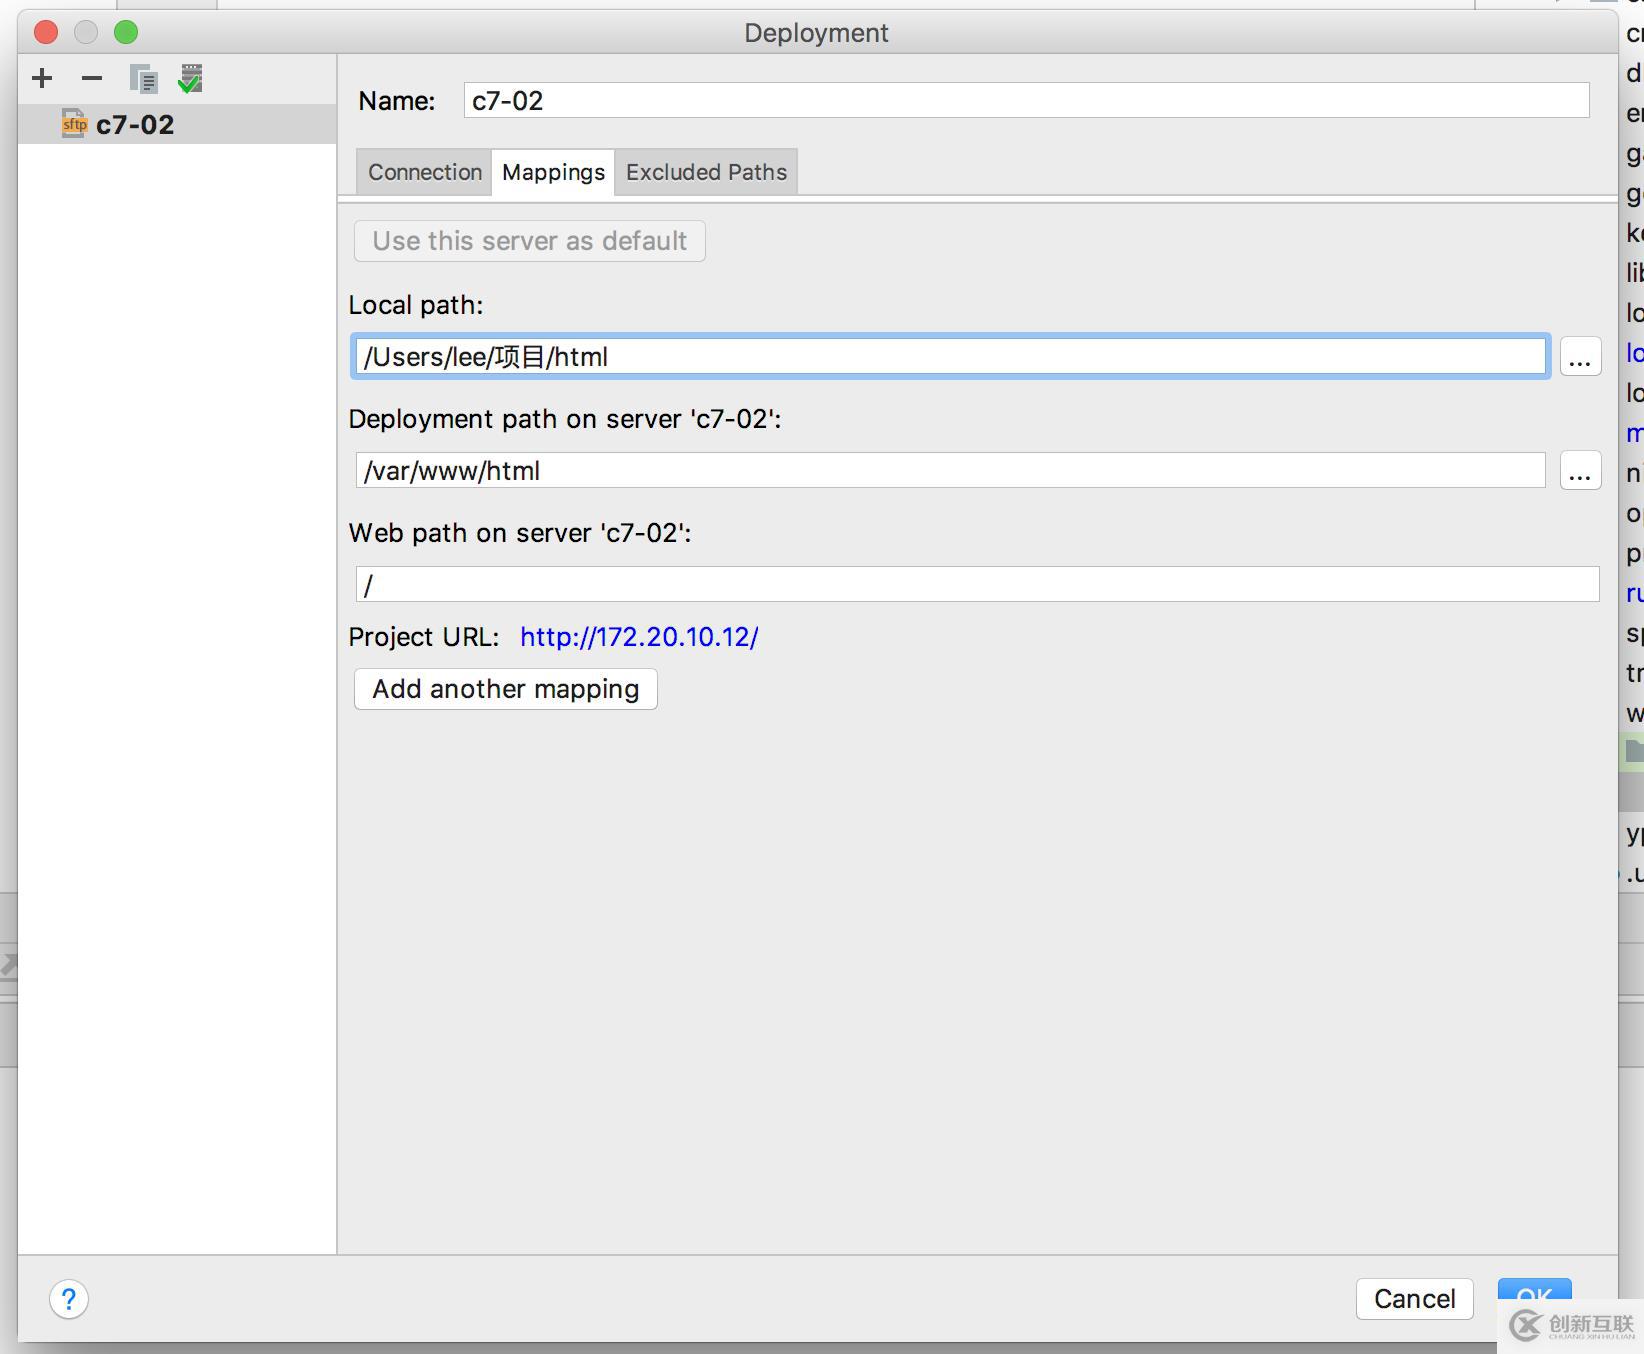Click the Name input field
This screenshot has width=1644, height=1354.
[x=1026, y=100]
